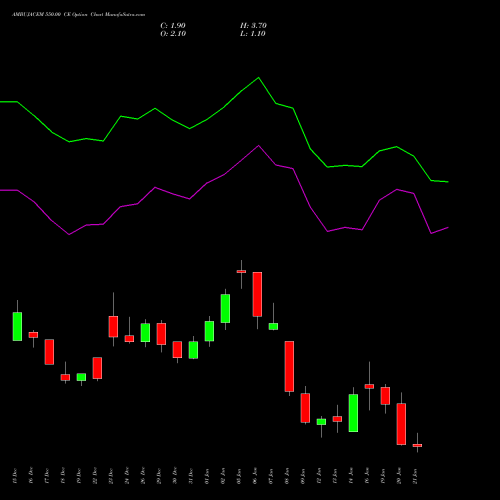500x500 pixels.
Task: Click the green candle above 14 Jan
Action: 353,413
